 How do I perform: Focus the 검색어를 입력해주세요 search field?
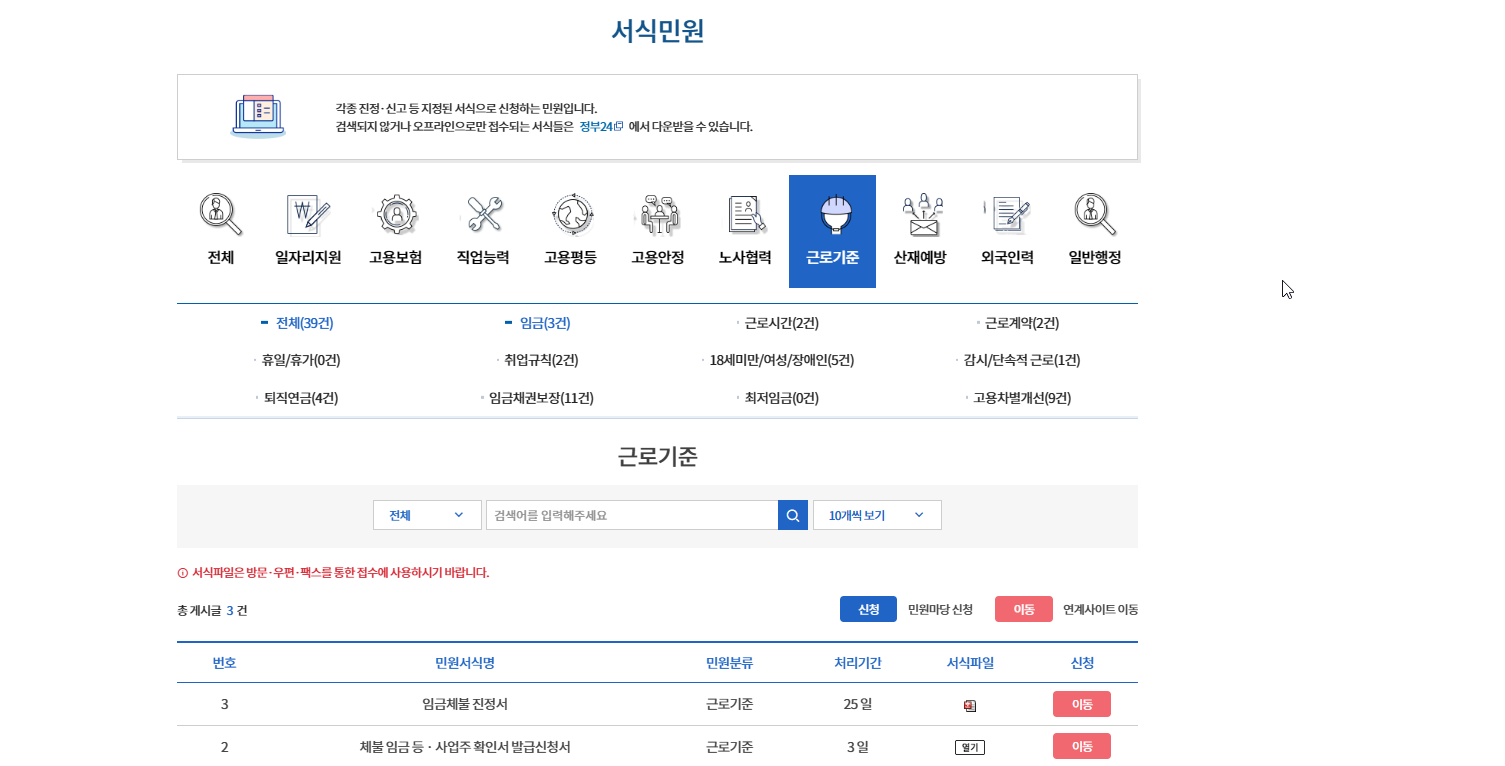click(x=632, y=515)
